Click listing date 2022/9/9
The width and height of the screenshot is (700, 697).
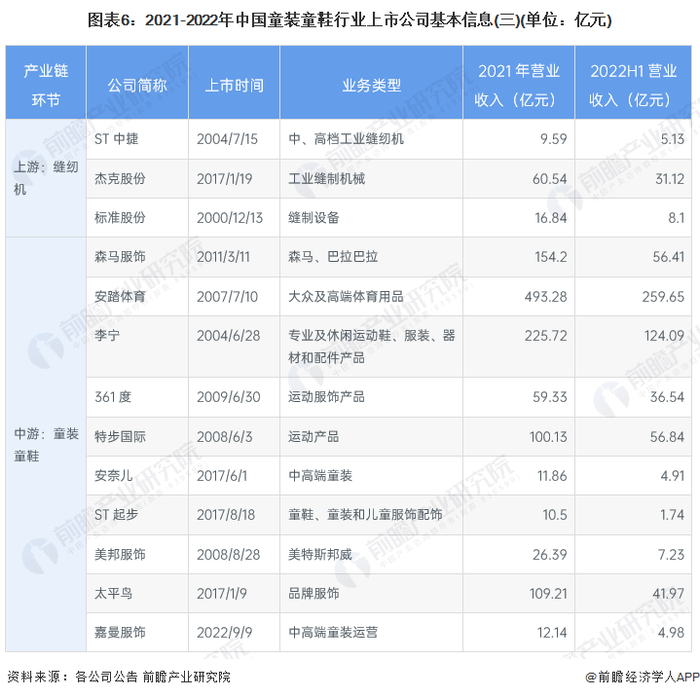coord(225,632)
